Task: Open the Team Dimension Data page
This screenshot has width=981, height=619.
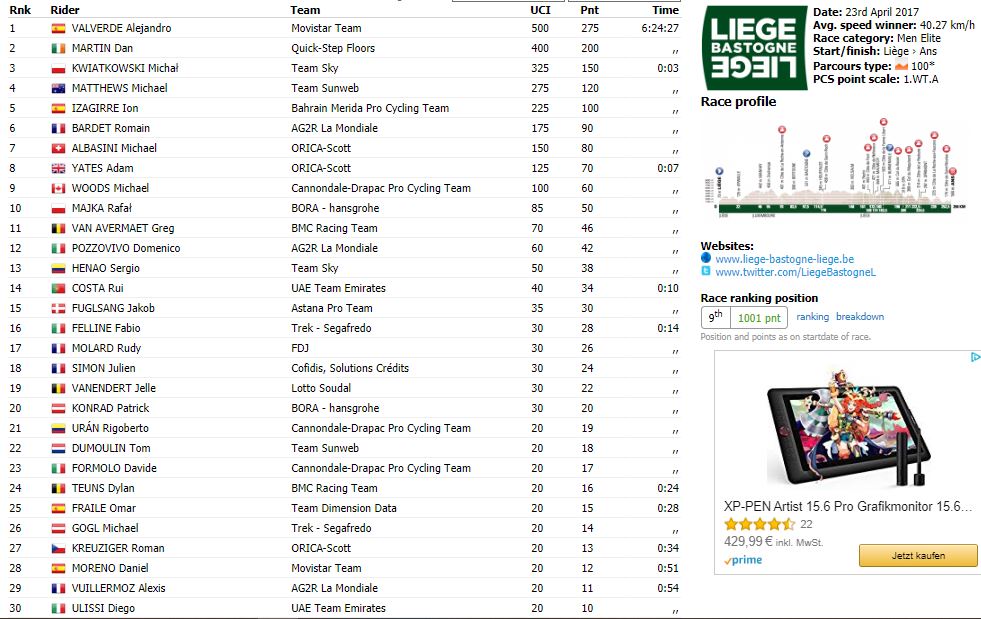Action: [x=343, y=508]
